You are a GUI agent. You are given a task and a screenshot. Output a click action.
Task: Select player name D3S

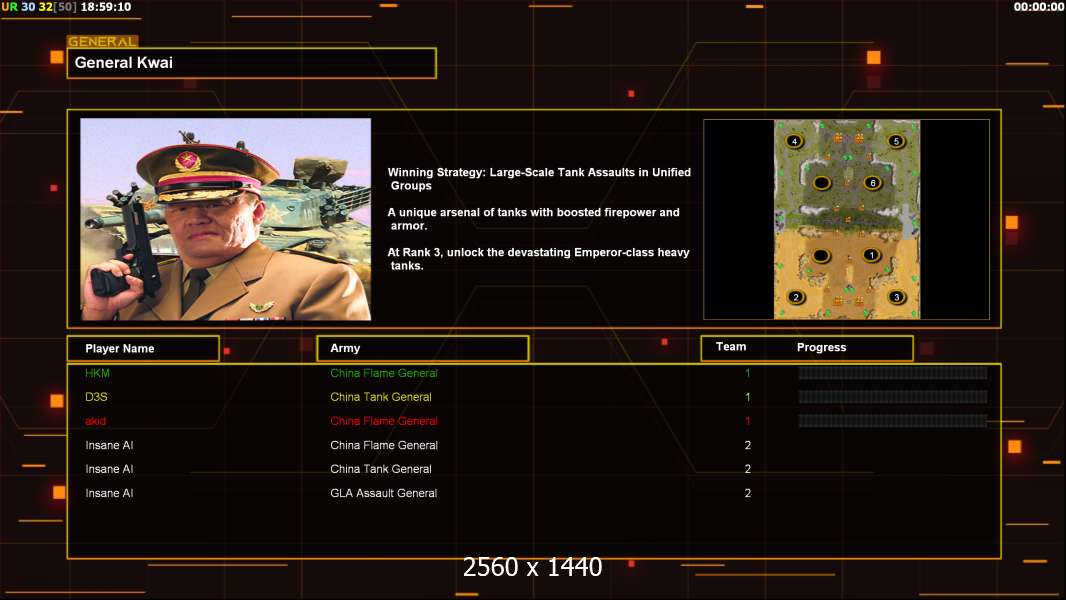(97, 397)
